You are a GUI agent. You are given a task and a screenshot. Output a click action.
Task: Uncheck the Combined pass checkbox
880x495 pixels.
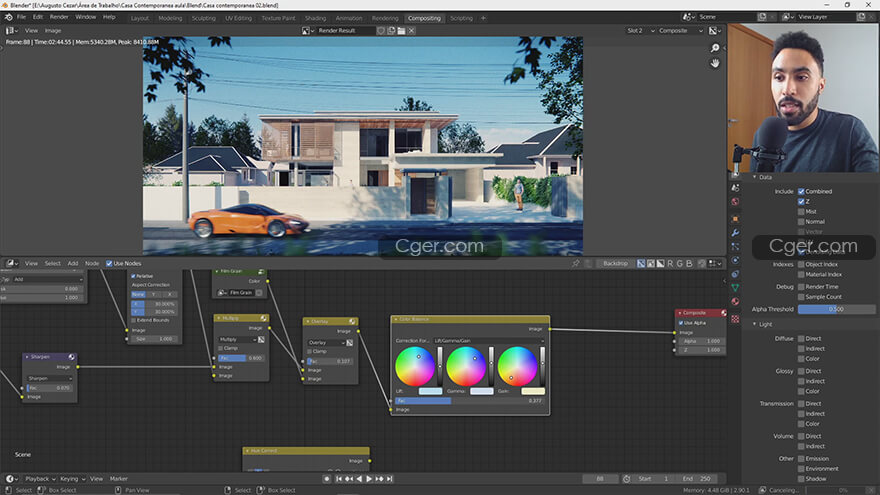click(x=801, y=191)
